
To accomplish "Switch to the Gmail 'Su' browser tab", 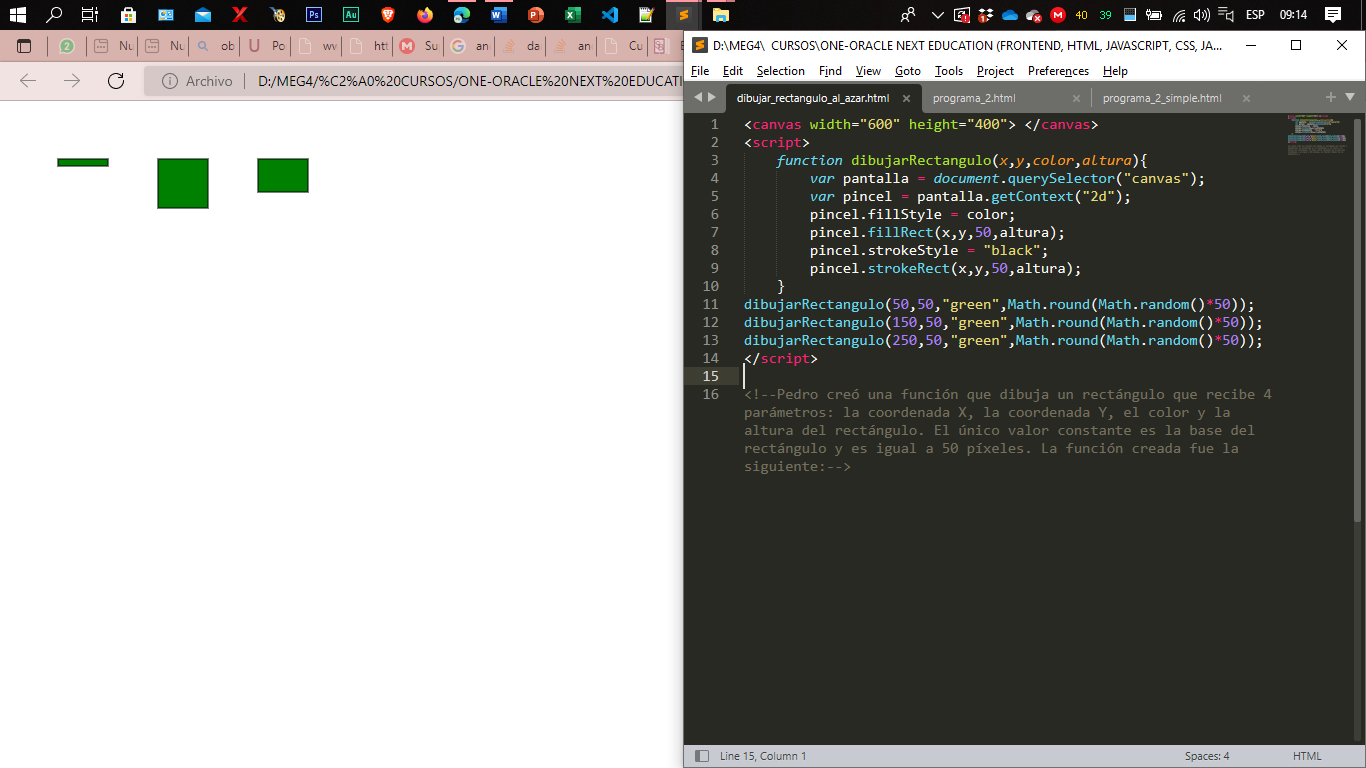I will [418, 46].
